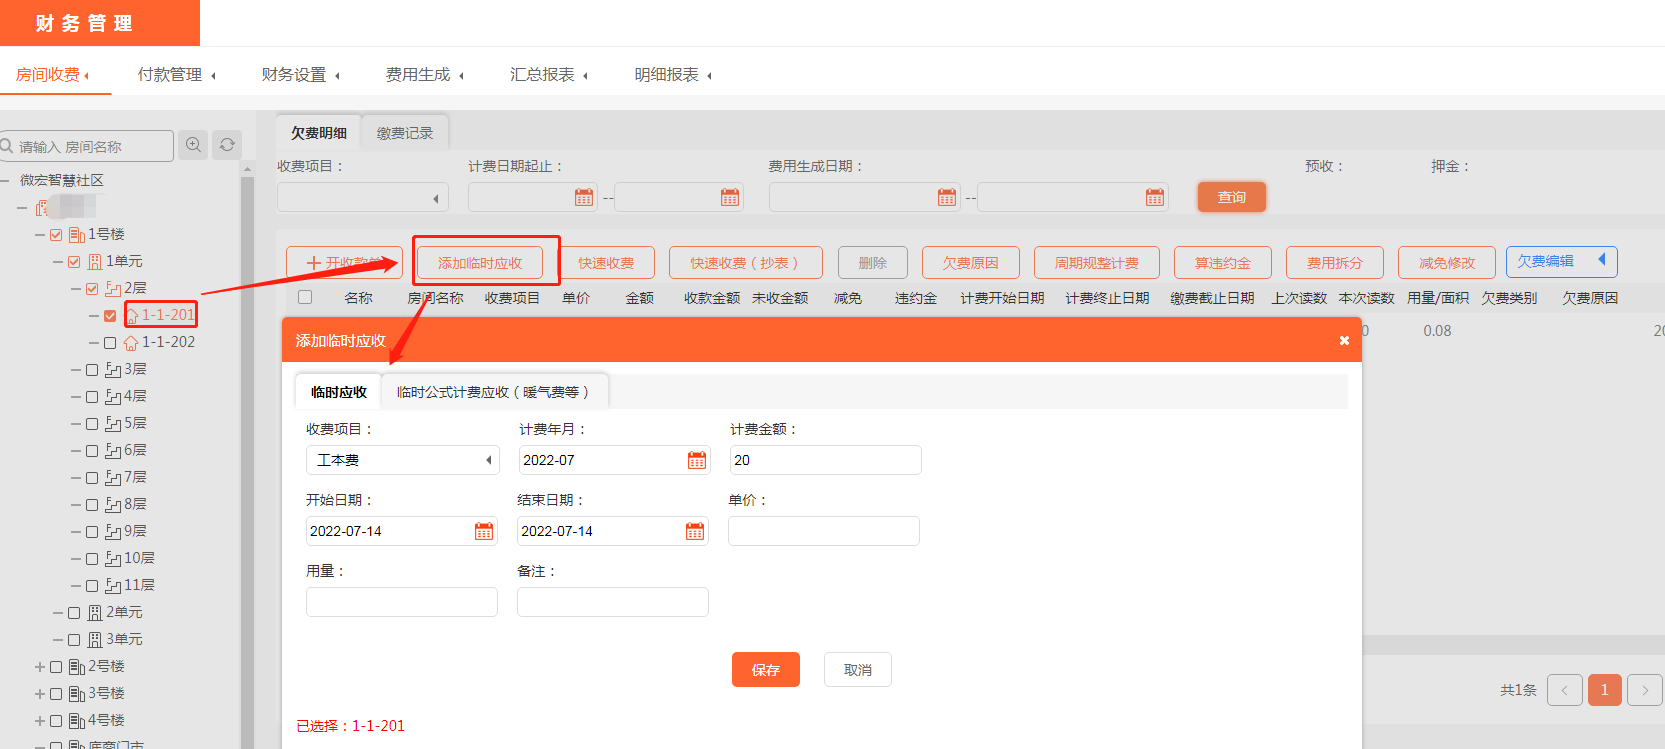Click the house icon of room 1-1-202
1665x749 pixels.
[x=131, y=343]
